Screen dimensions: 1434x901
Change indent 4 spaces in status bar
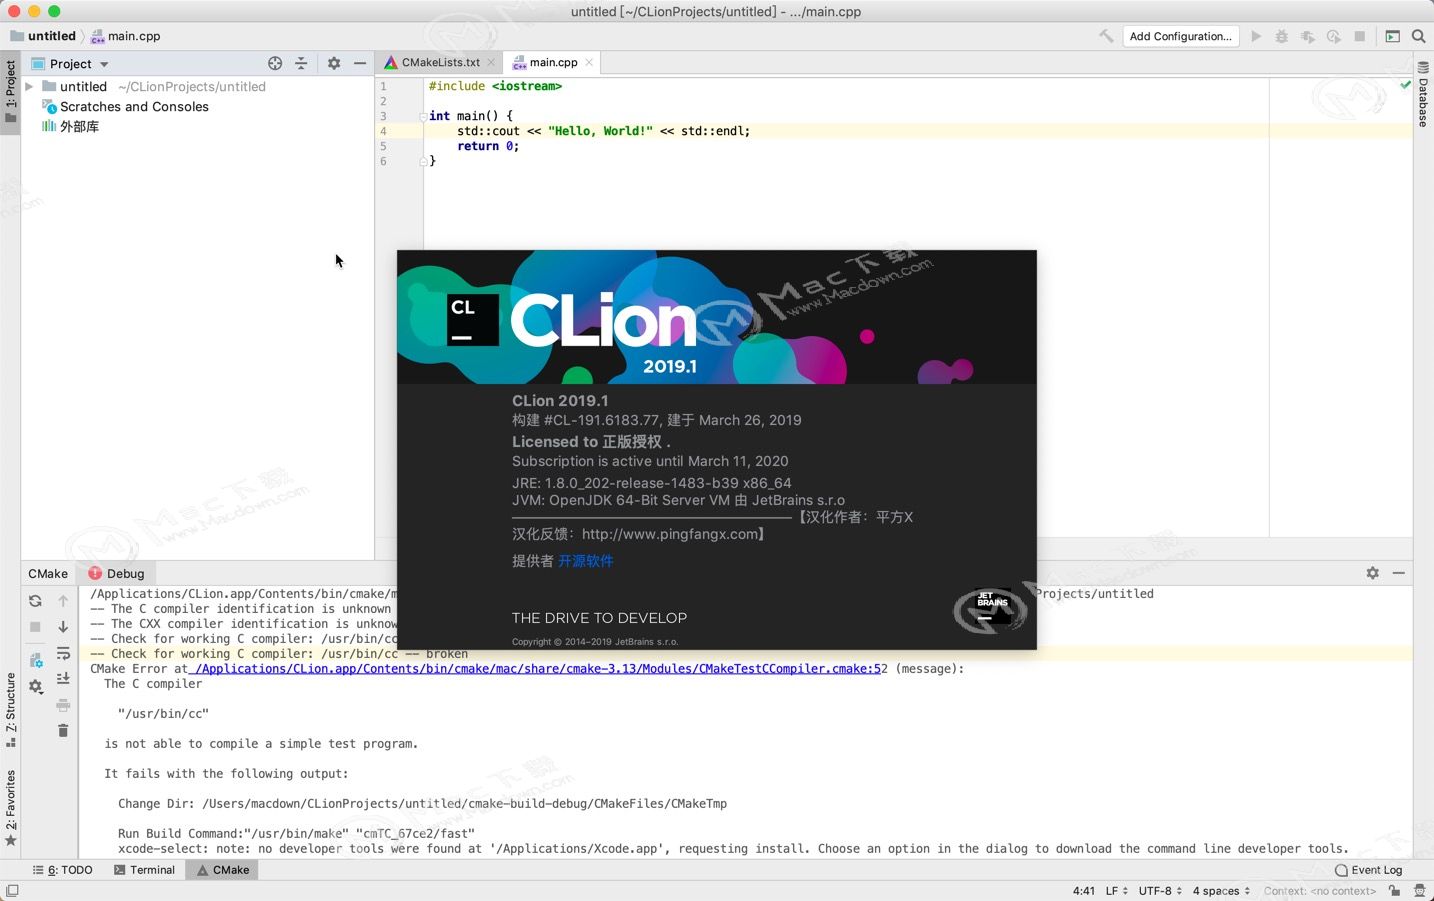(1221, 891)
